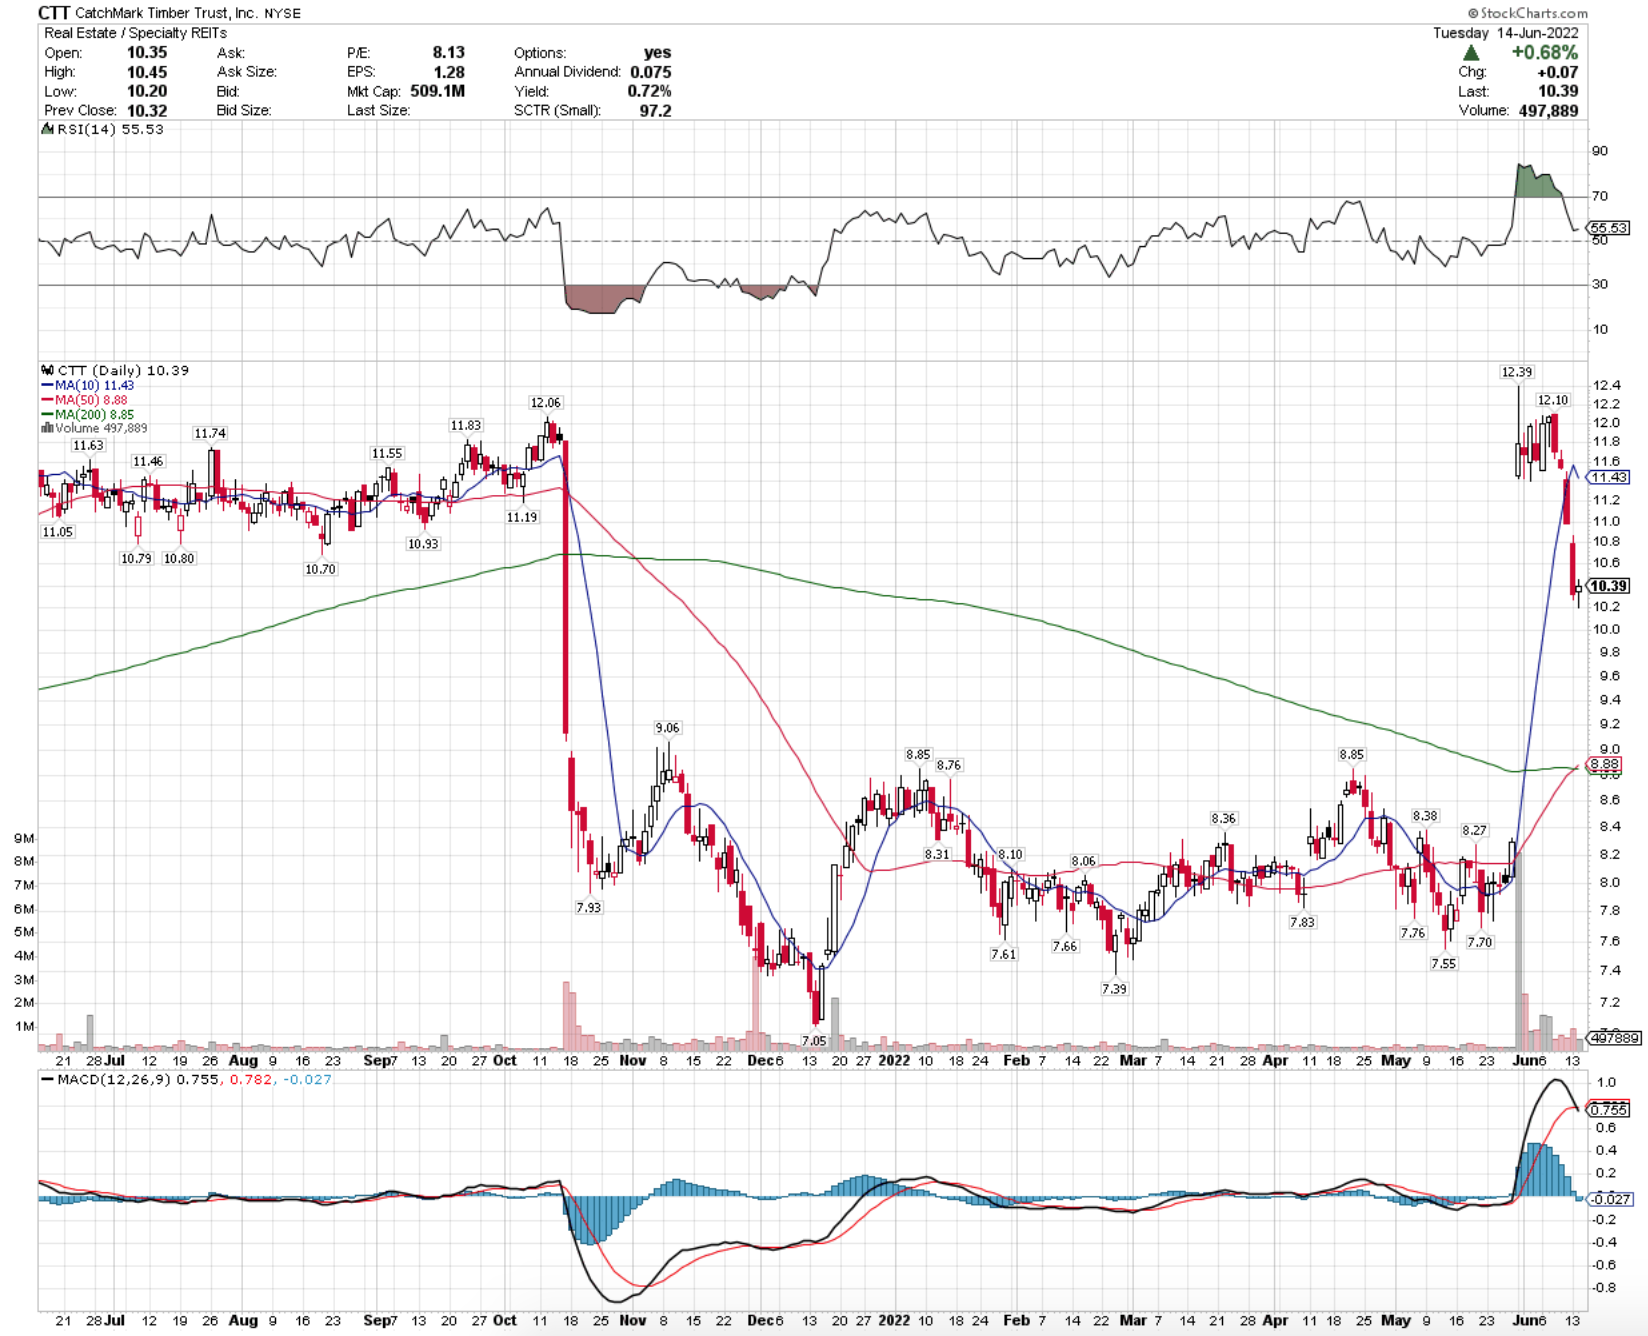The image size is (1648, 1336).
Task: Click the CTT ticker symbol heading
Action: tap(53, 13)
